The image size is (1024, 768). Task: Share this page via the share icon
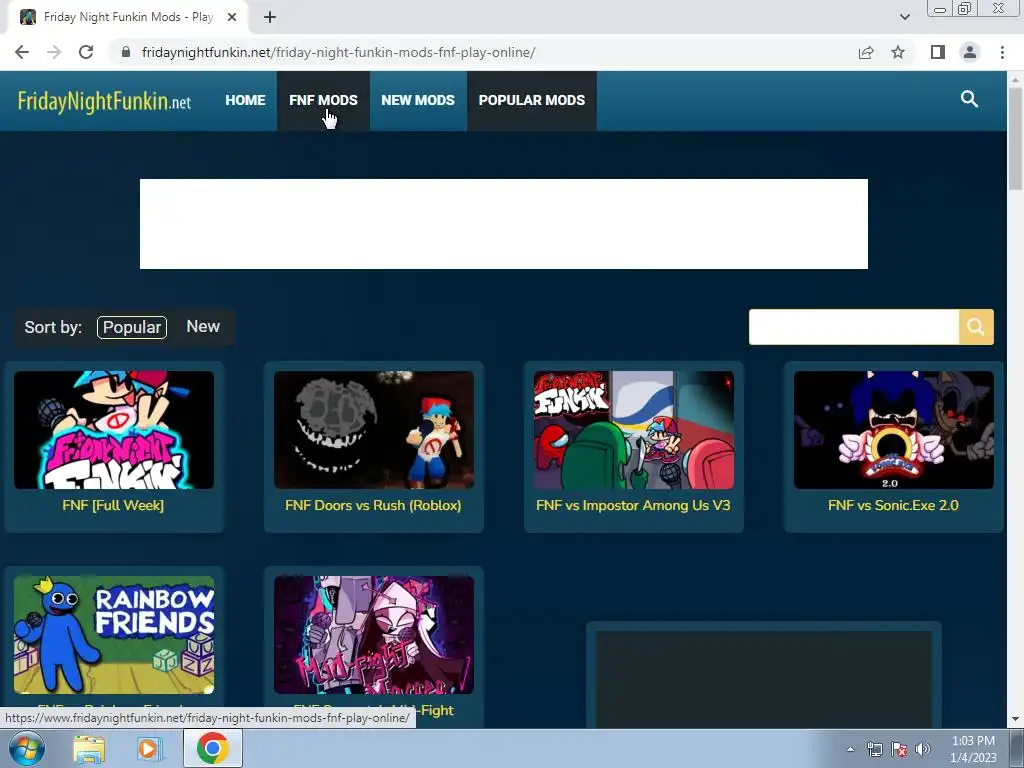click(x=866, y=52)
